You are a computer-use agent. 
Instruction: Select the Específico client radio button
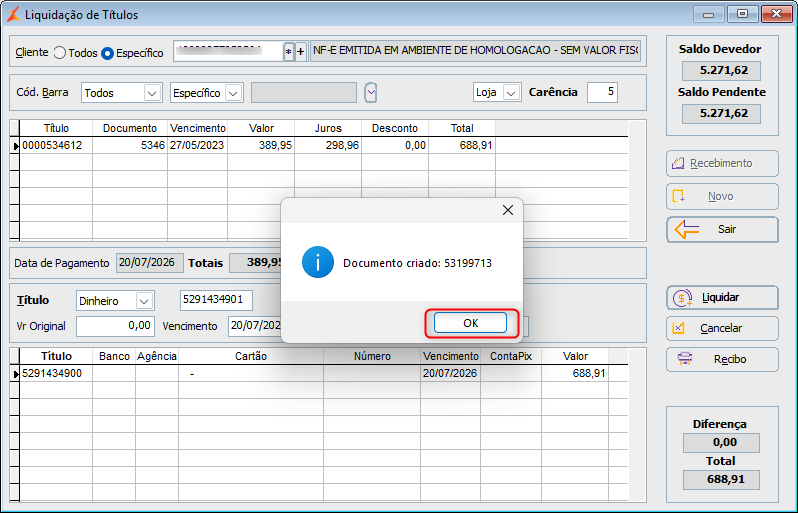click(x=107, y=53)
